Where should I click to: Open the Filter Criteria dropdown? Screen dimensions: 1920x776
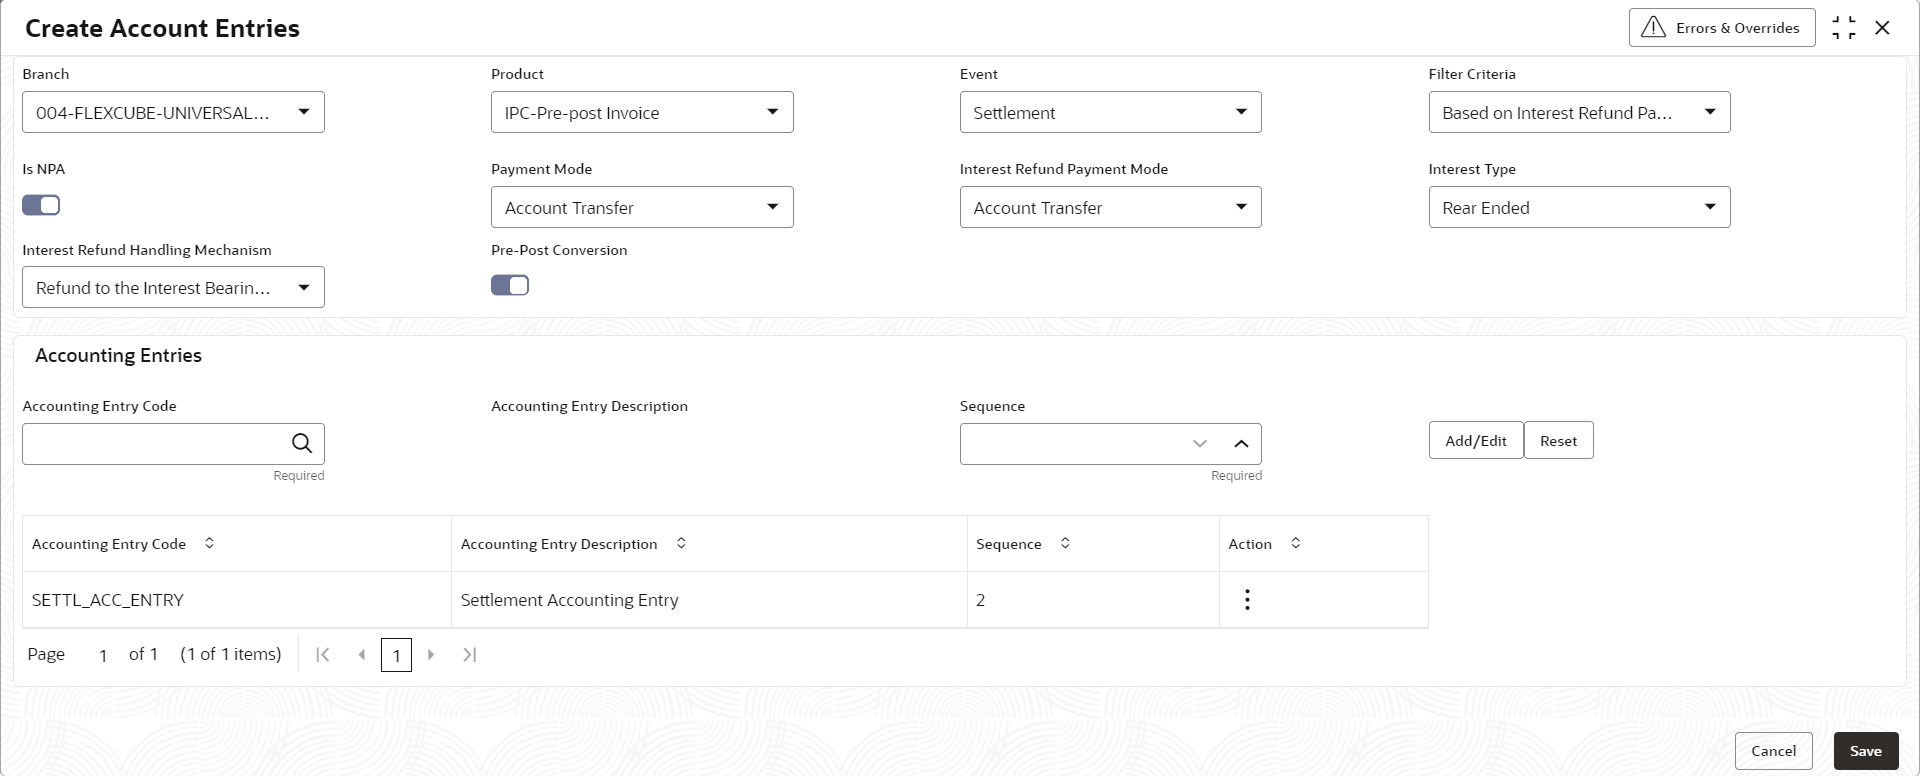pos(1709,112)
